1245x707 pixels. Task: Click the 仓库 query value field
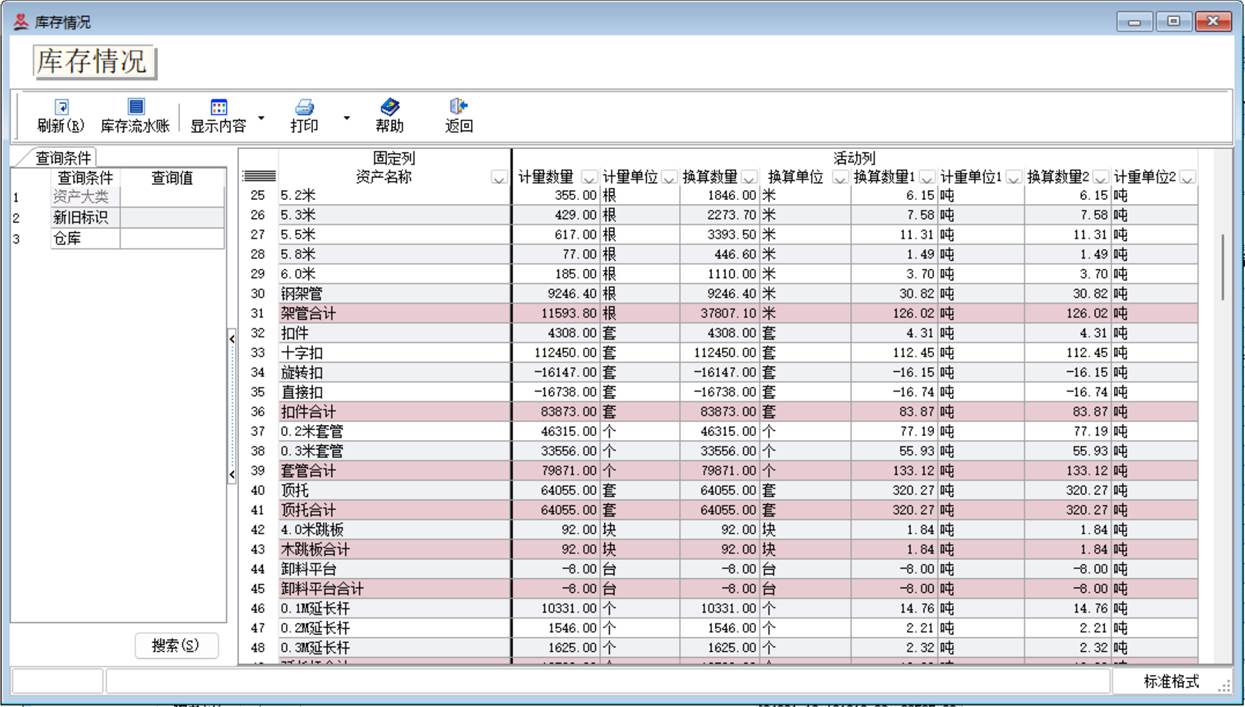coord(172,238)
